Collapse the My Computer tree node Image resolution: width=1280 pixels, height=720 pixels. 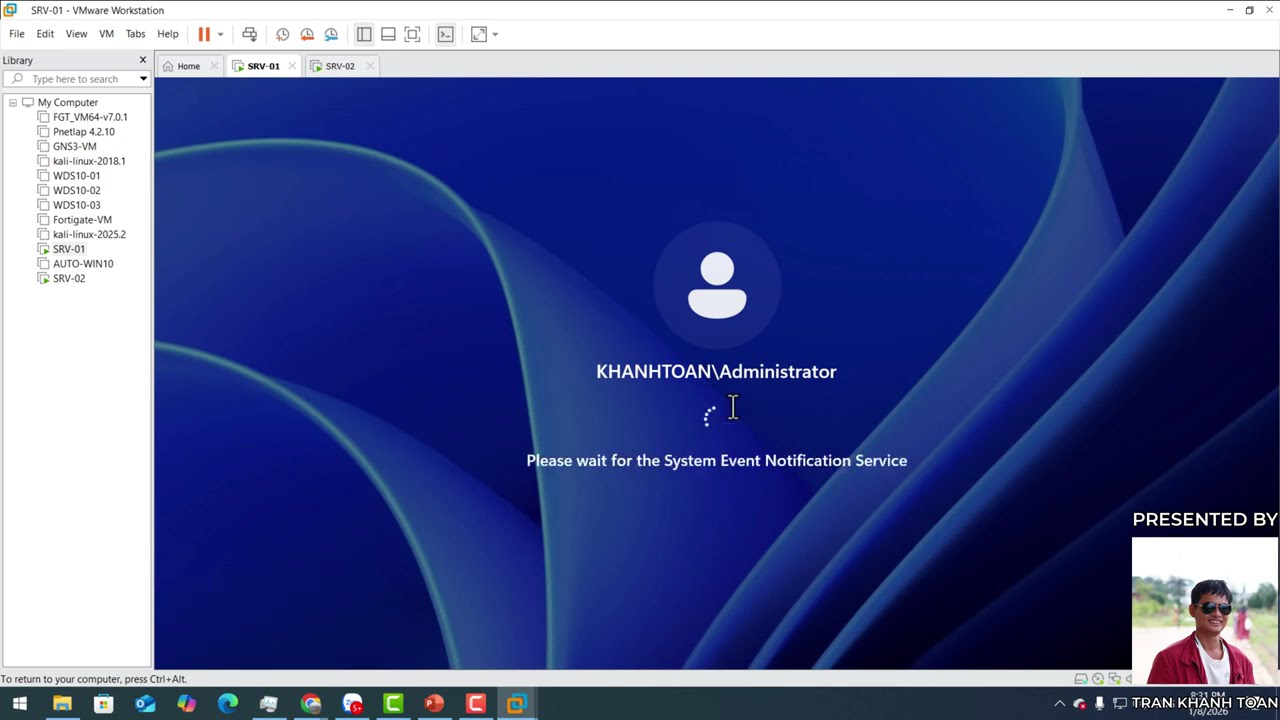point(13,103)
